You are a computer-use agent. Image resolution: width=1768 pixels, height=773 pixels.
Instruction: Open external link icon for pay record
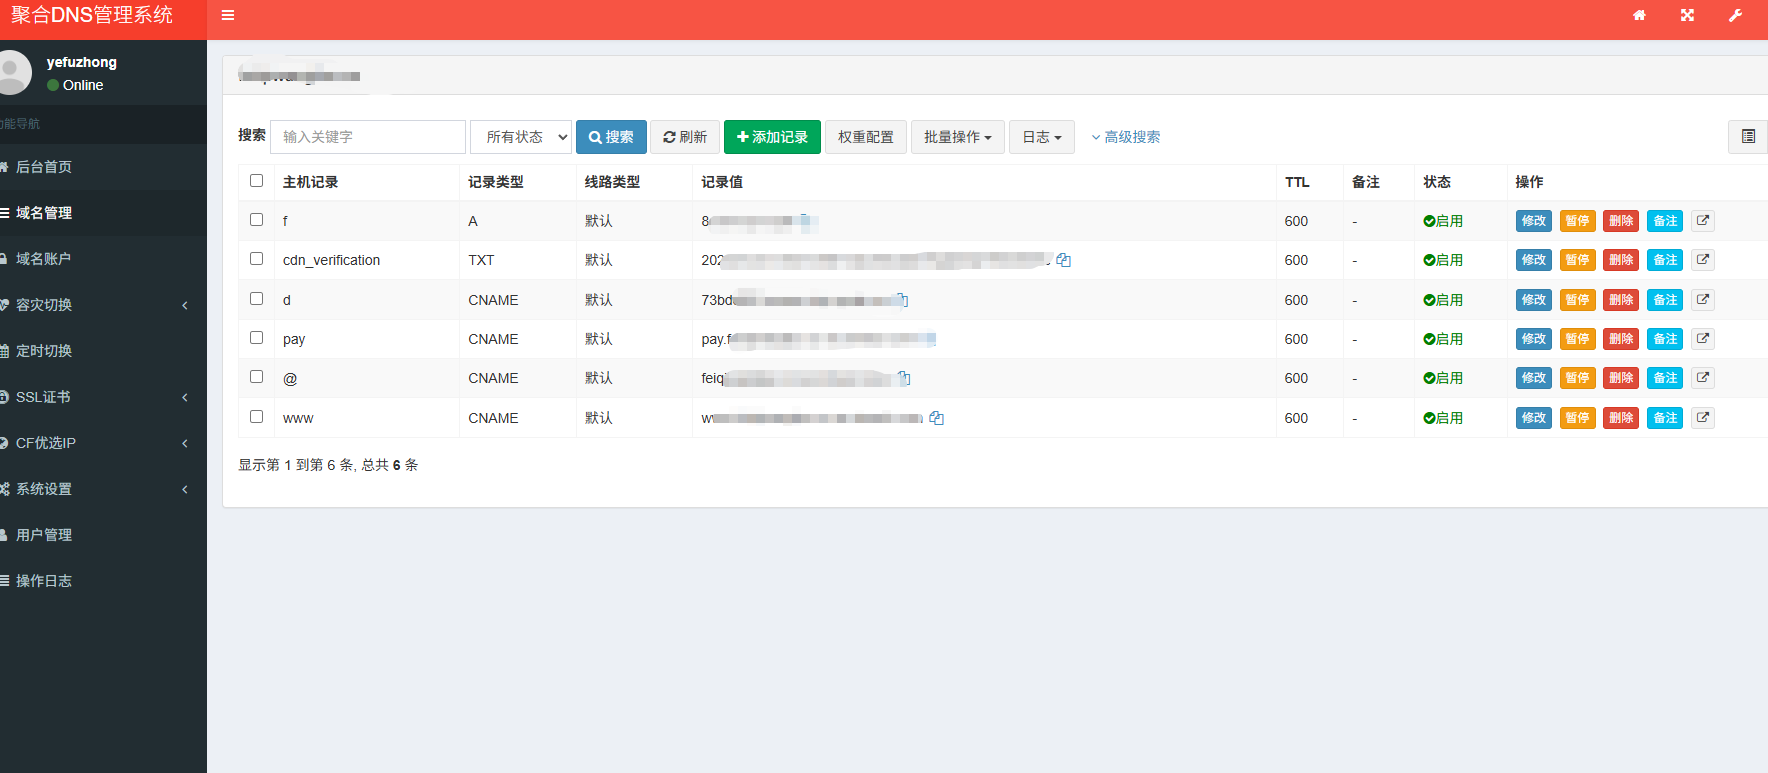(x=1703, y=339)
